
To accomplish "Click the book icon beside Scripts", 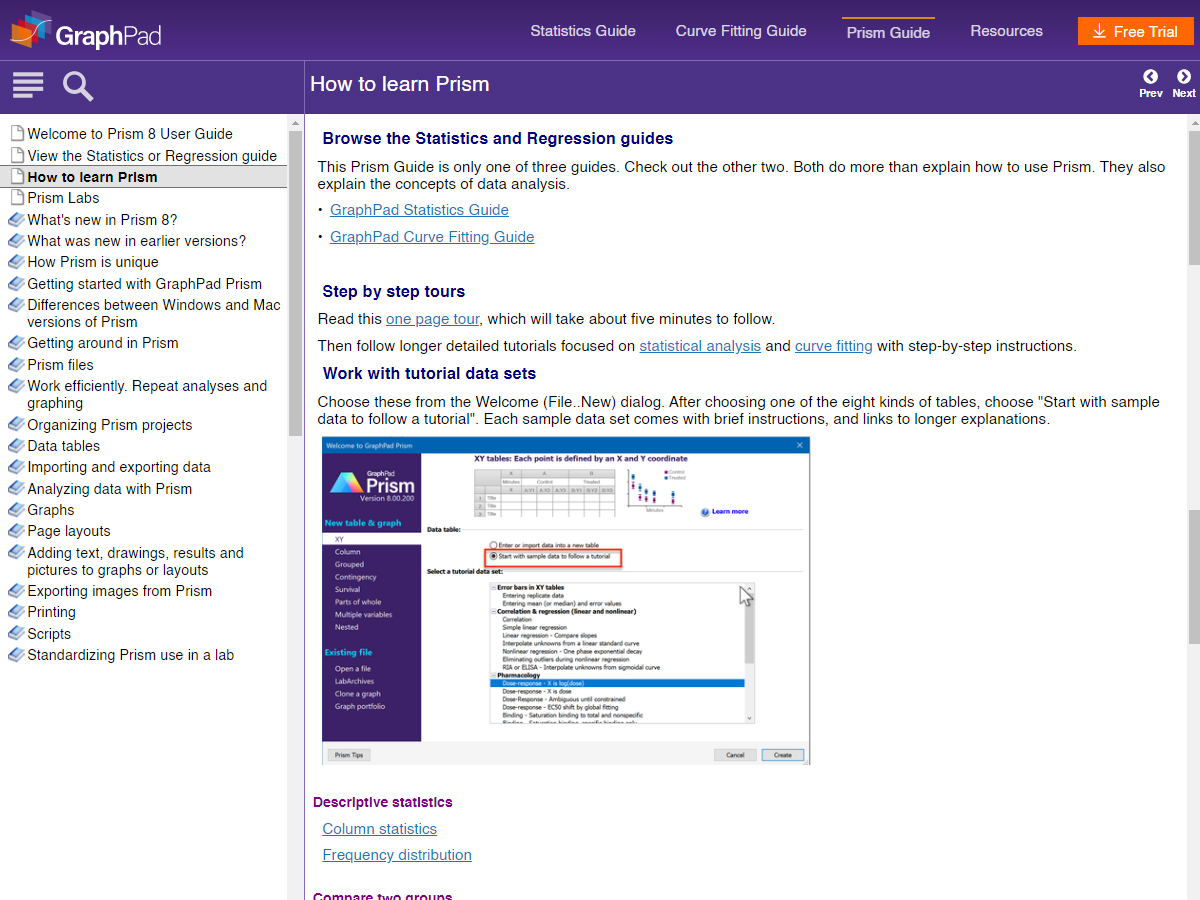I will pyautogui.click(x=16, y=634).
